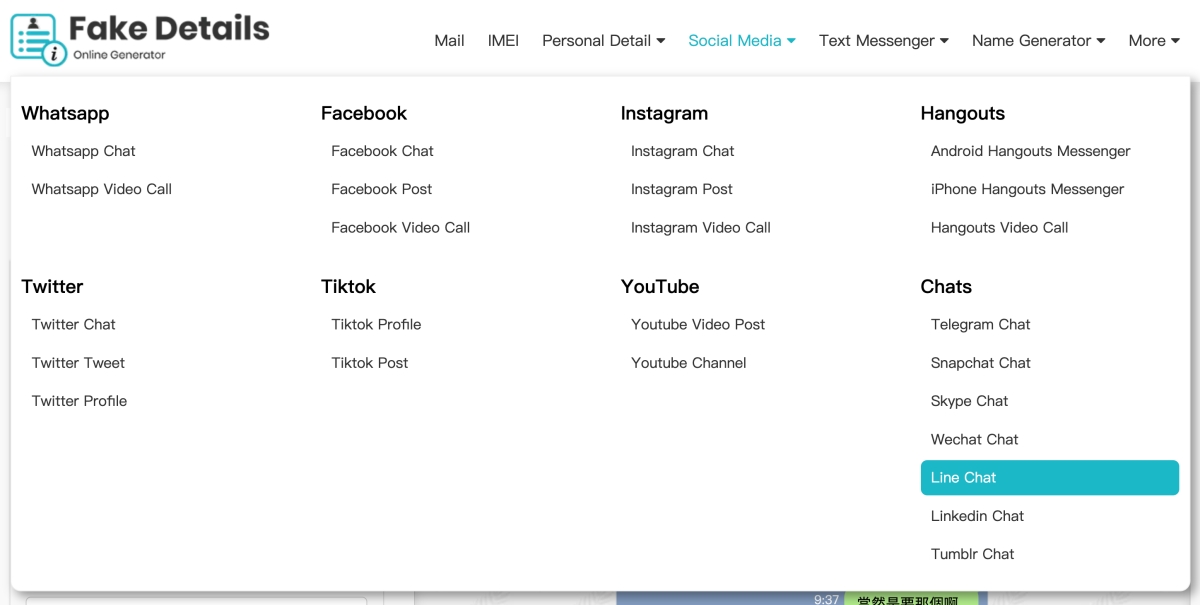Viewport: 1200px width, 605px height.
Task: Click the Fake Details site title text
Action: tap(170, 29)
